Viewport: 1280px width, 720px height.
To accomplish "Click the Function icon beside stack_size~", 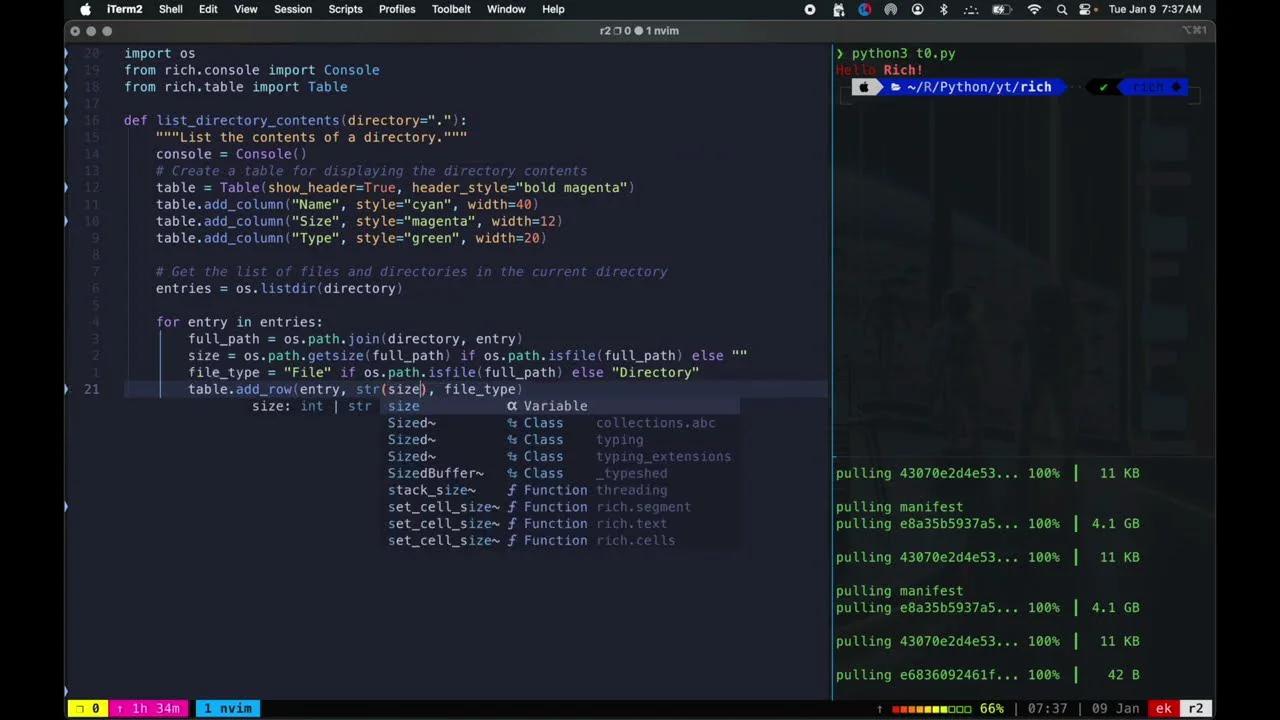I will [511, 490].
